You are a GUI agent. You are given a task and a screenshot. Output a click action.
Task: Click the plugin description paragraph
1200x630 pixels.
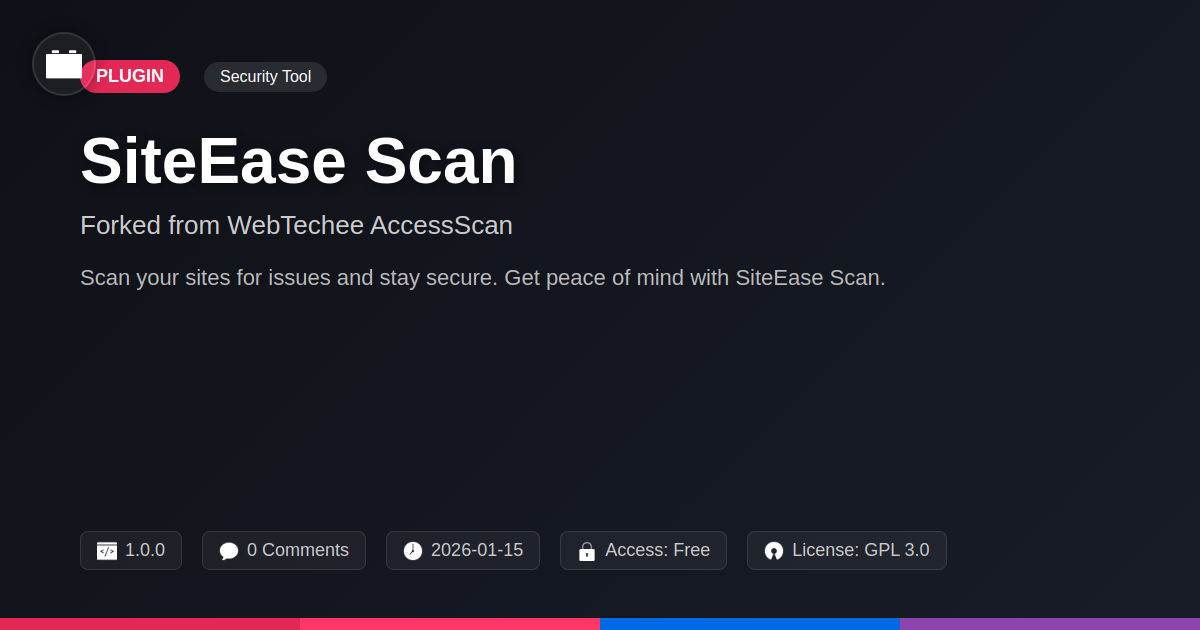pyautogui.click(x=482, y=277)
